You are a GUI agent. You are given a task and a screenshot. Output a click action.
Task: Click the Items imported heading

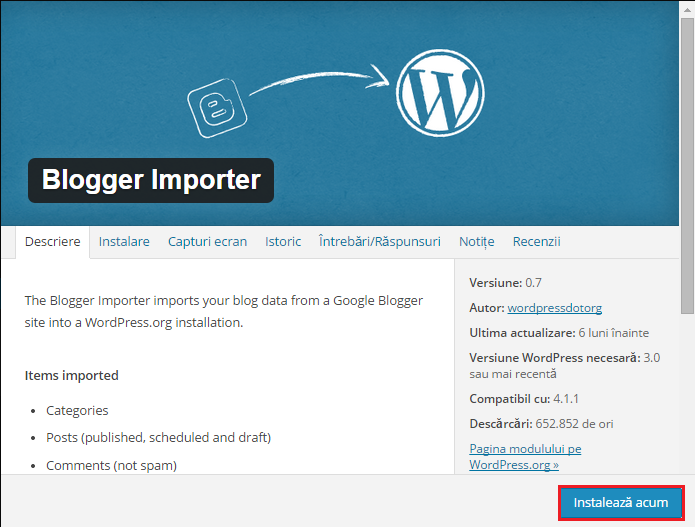(71, 375)
